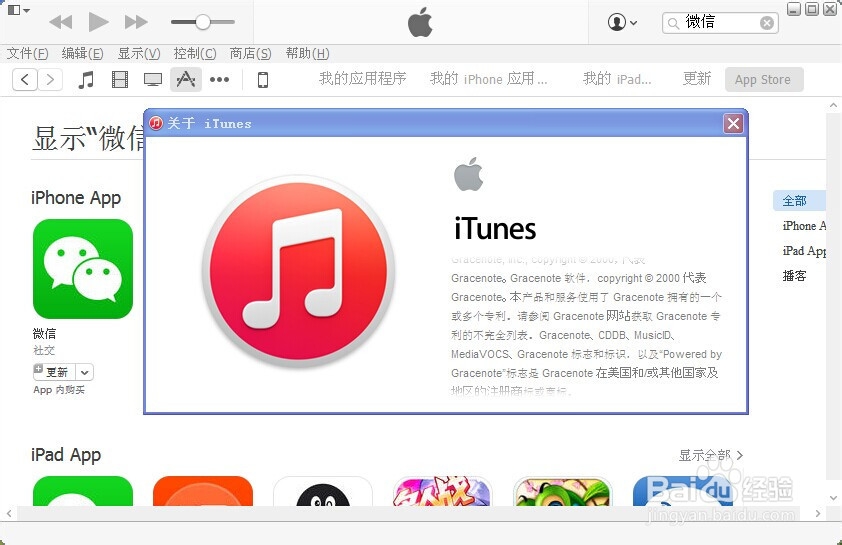Click the 更新 button for 微信
This screenshot has height=545, width=842.
coord(54,372)
